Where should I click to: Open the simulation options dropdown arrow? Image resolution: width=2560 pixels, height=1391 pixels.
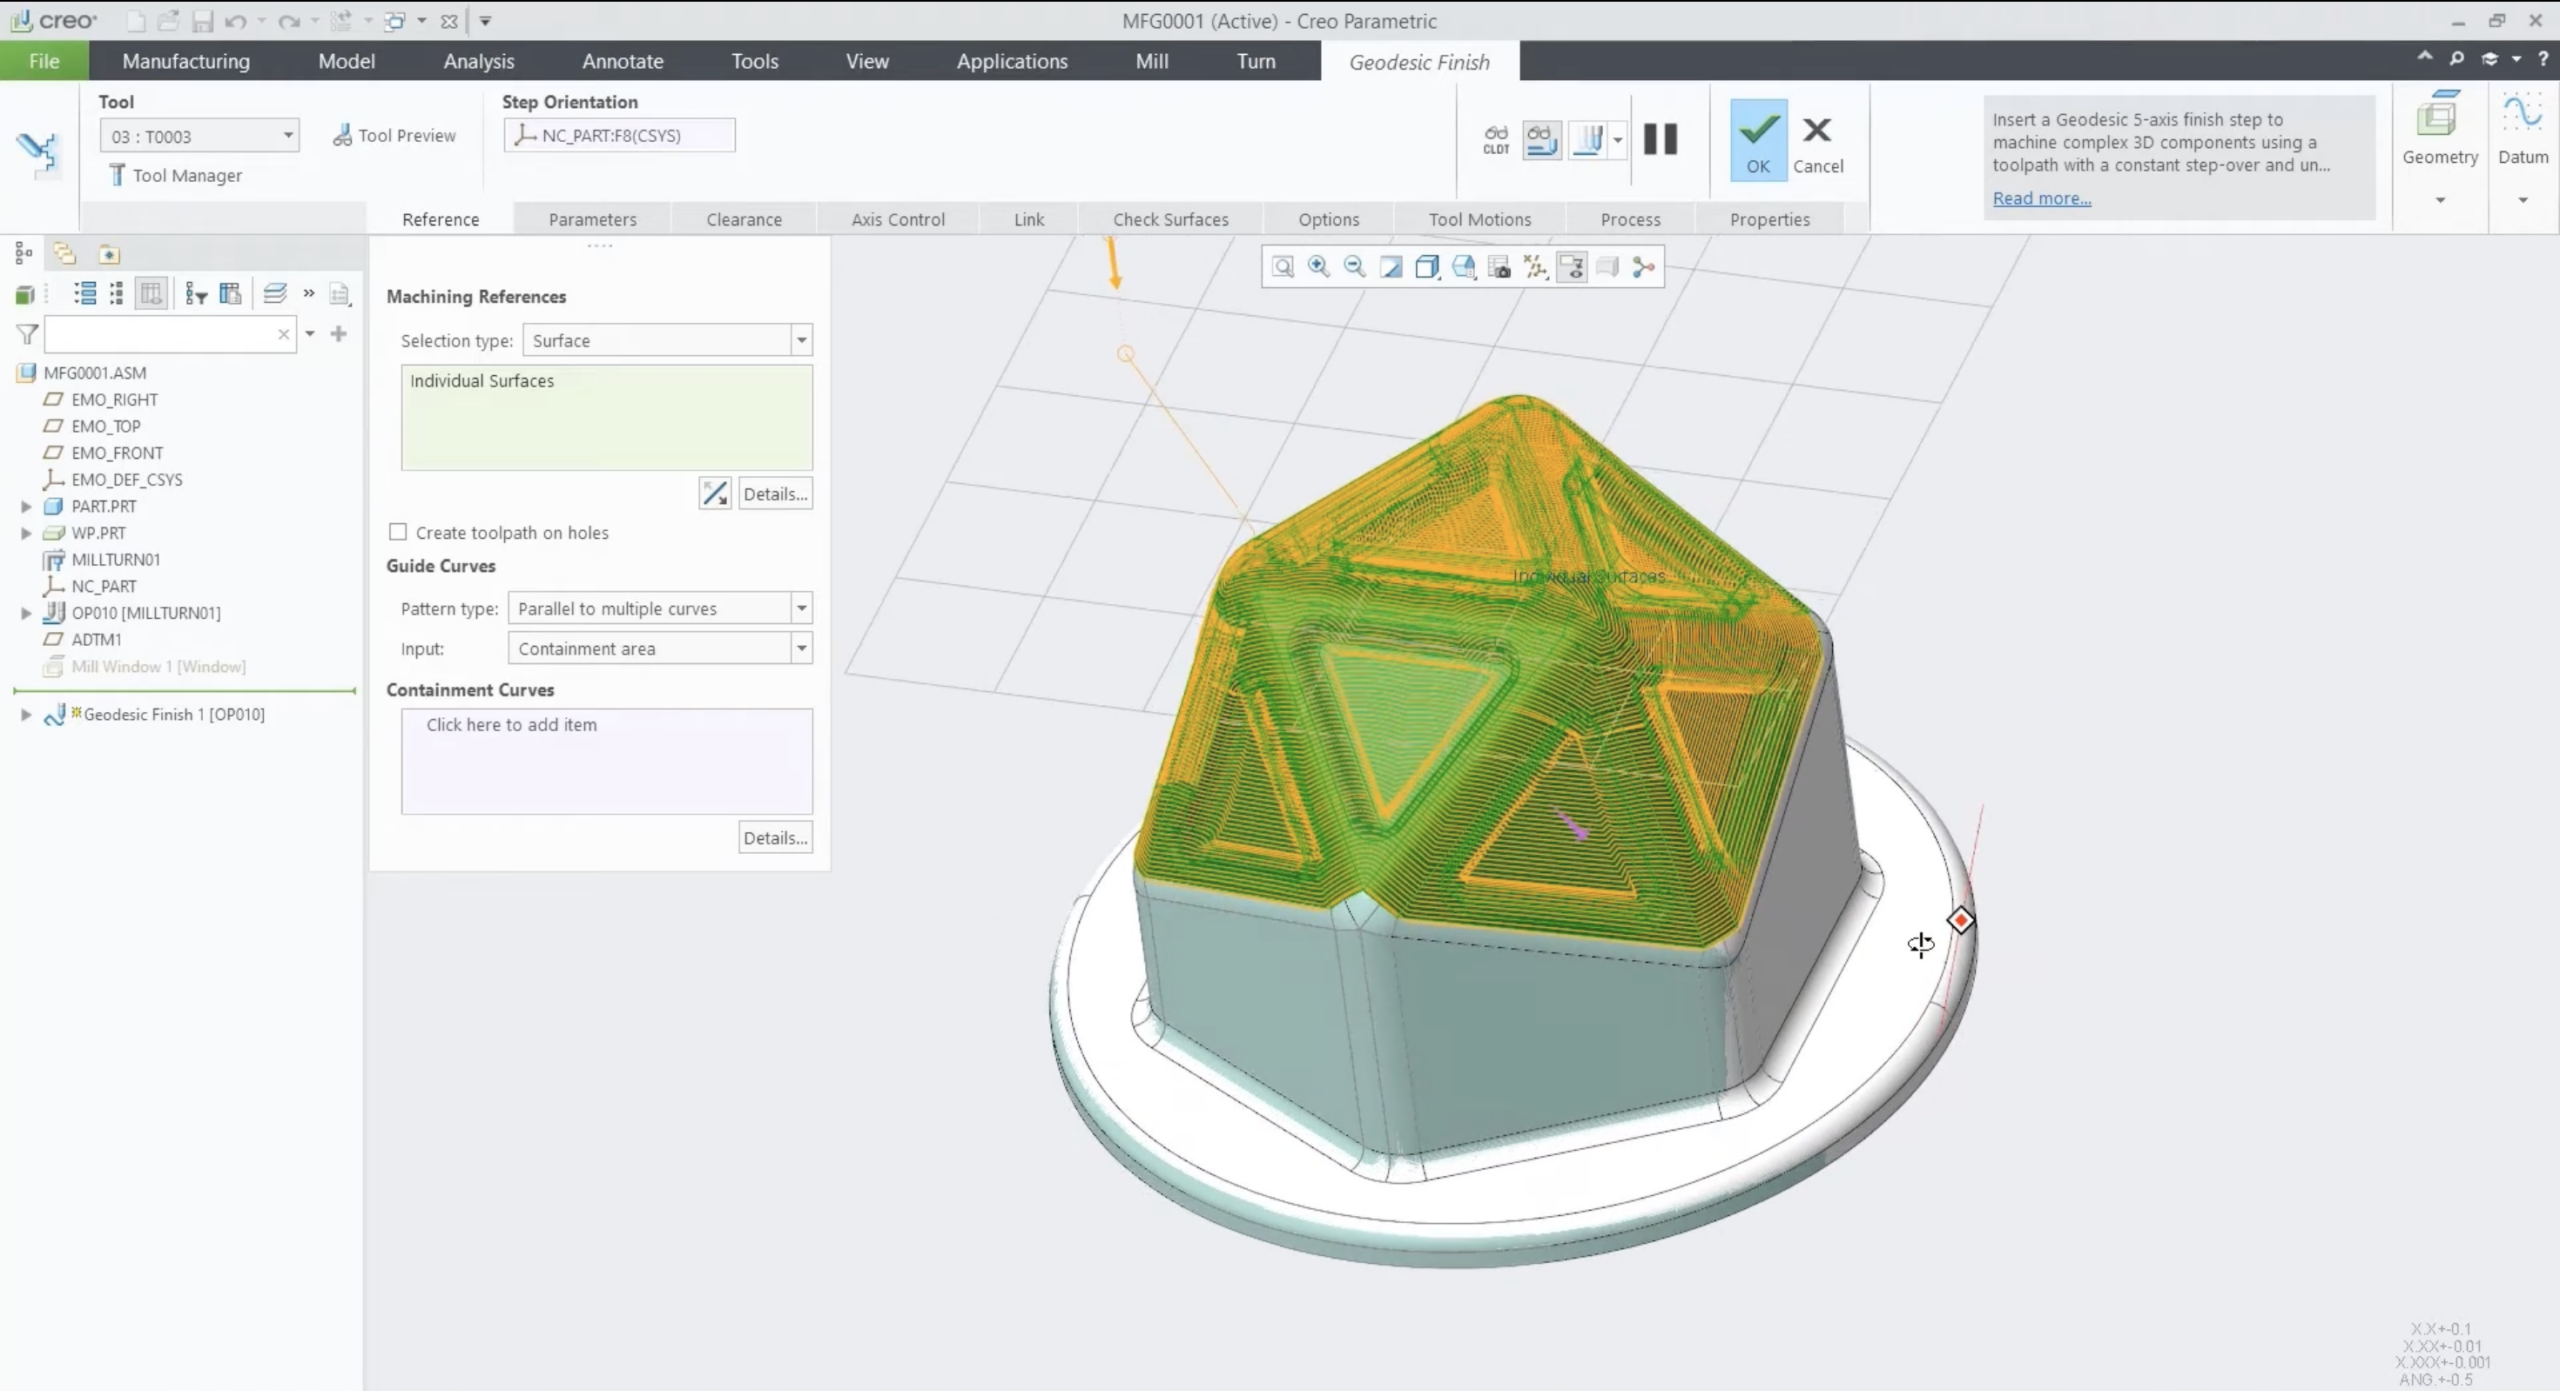tap(1617, 140)
